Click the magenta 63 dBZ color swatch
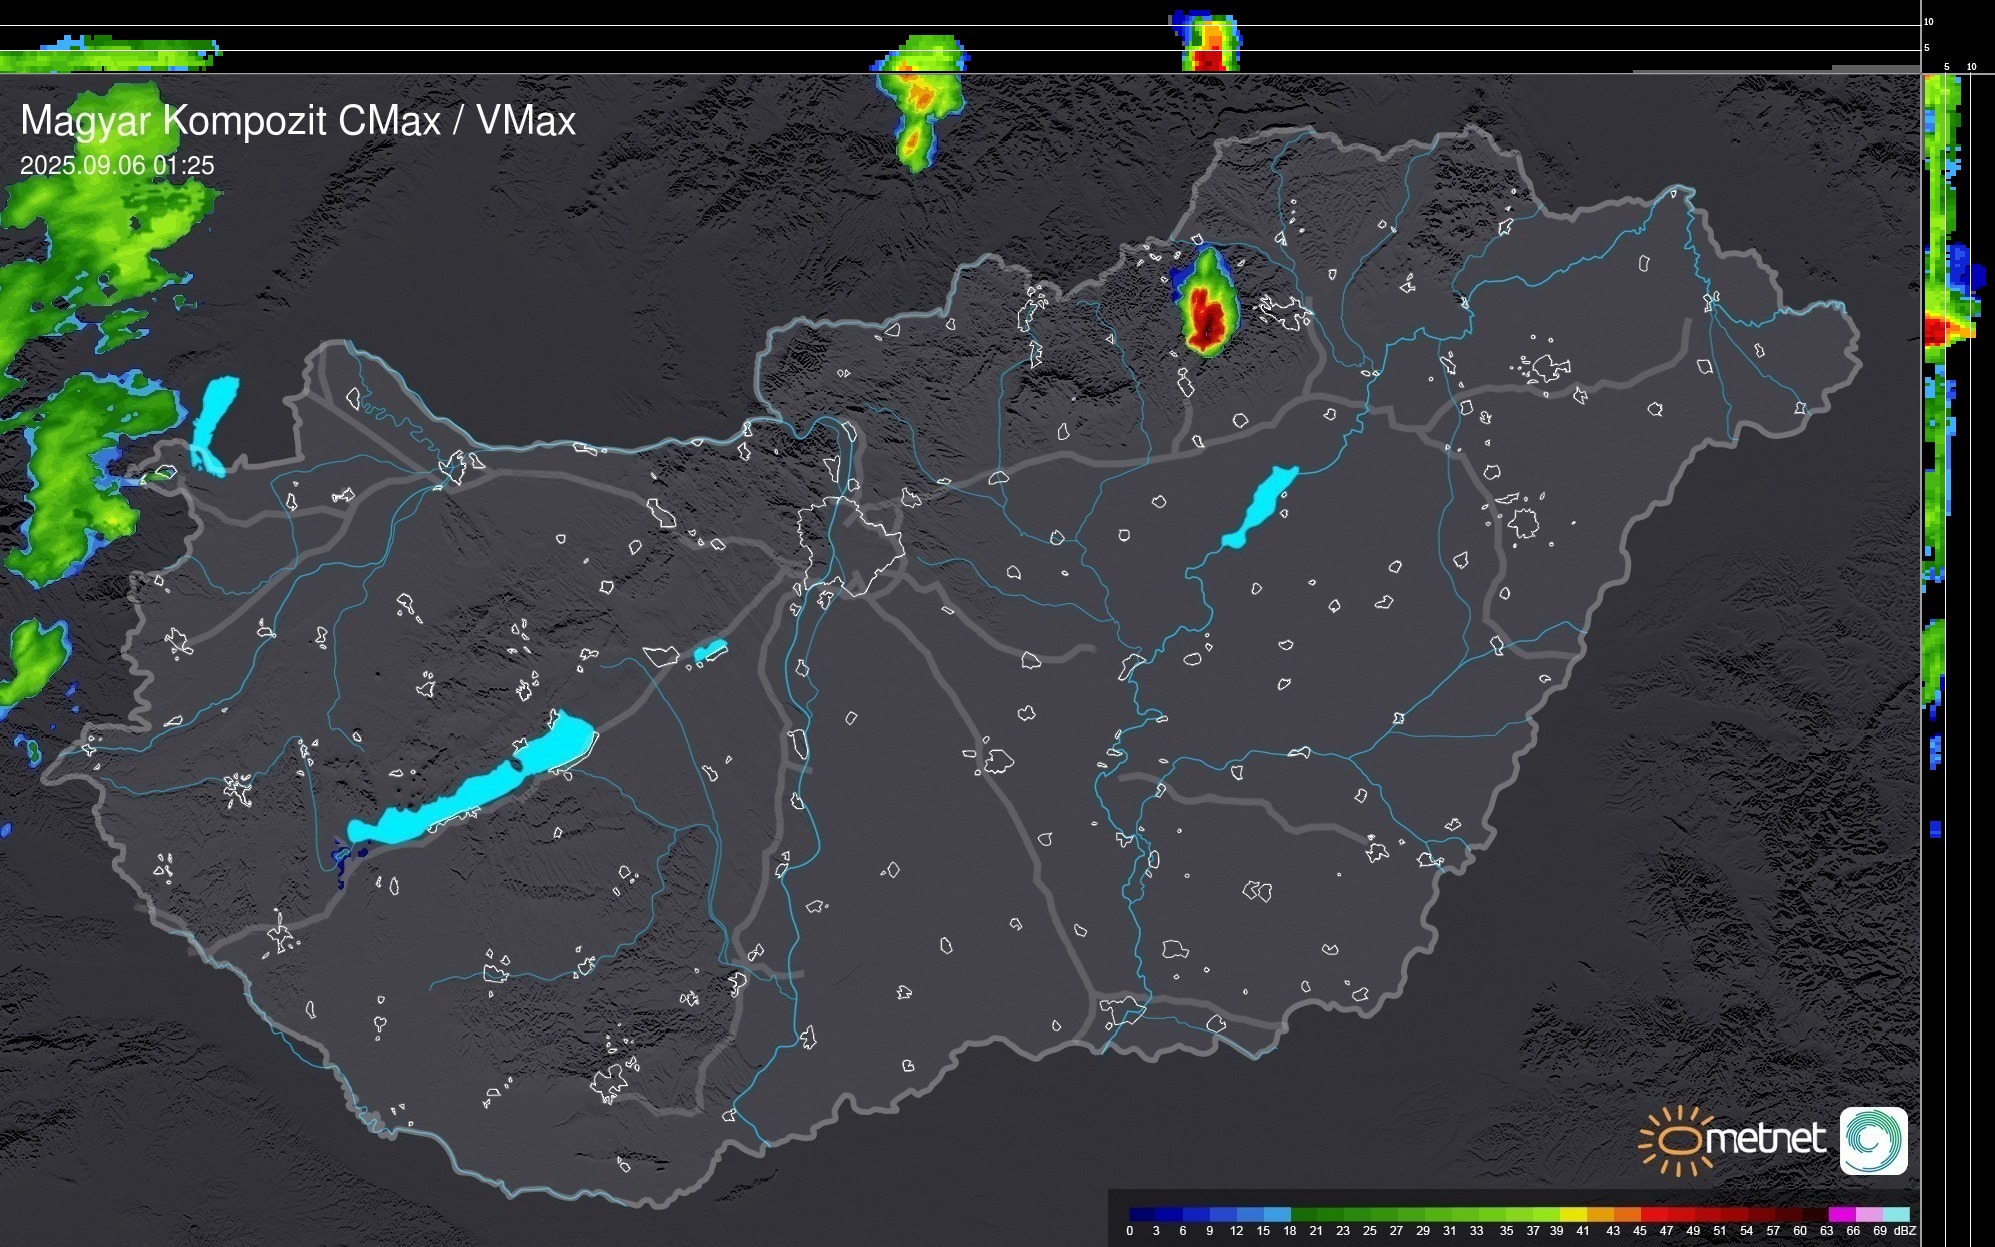 [1841, 1214]
